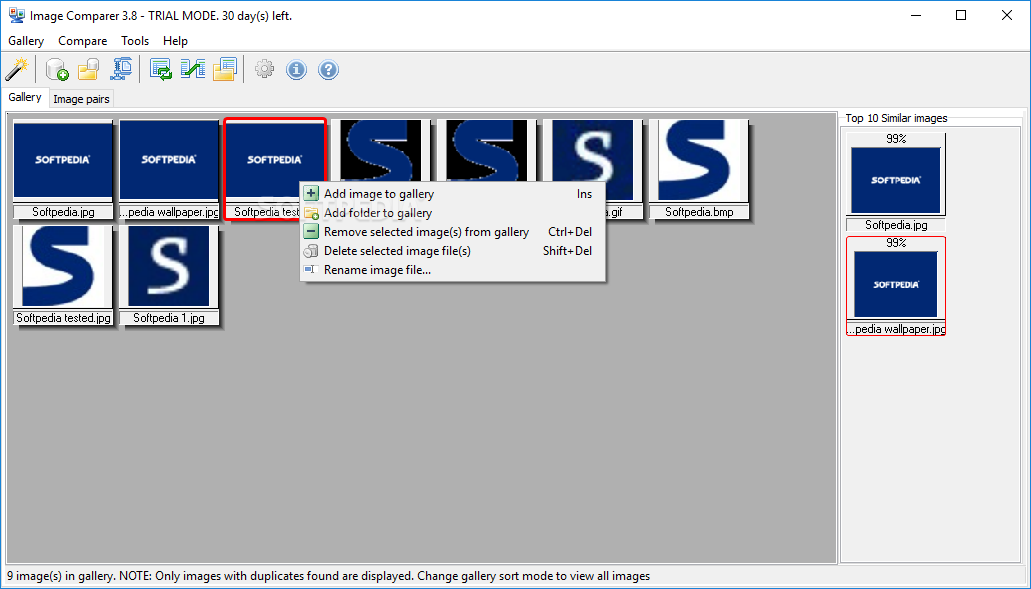1031x589 pixels.
Task: Click the blue help question icon
Action: 329,69
